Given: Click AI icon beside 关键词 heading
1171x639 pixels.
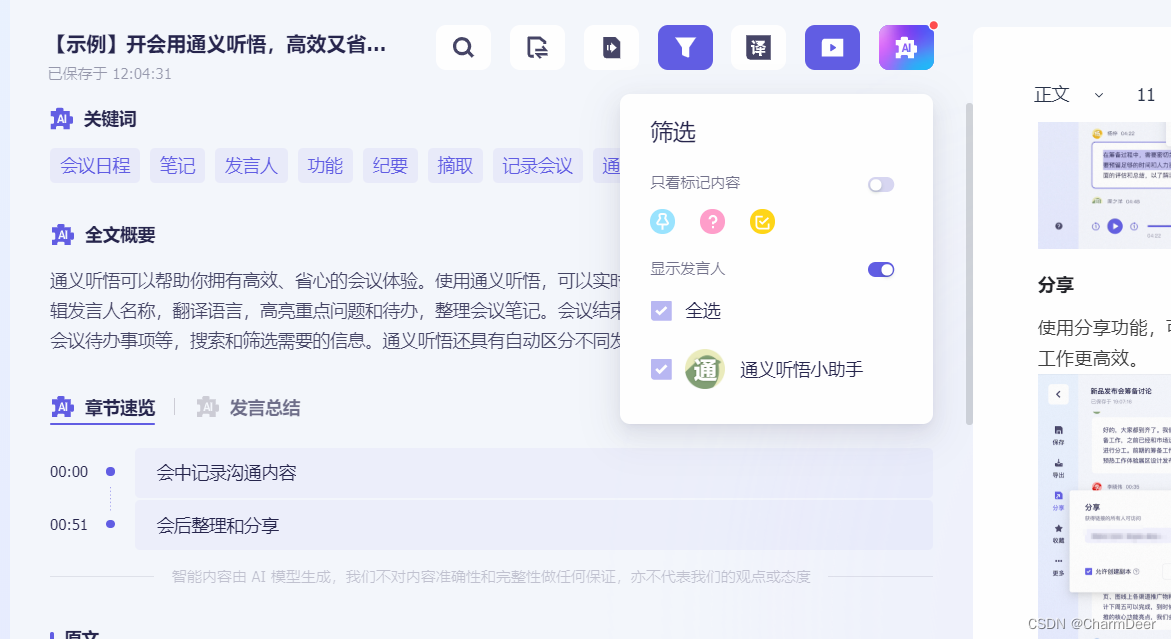Looking at the screenshot, I should click(61, 119).
